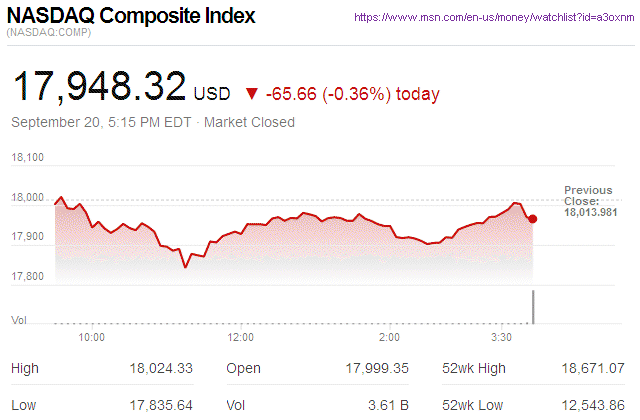Click the red down-triangle change indicator
This screenshot has height=420, width=640.
coord(249,94)
